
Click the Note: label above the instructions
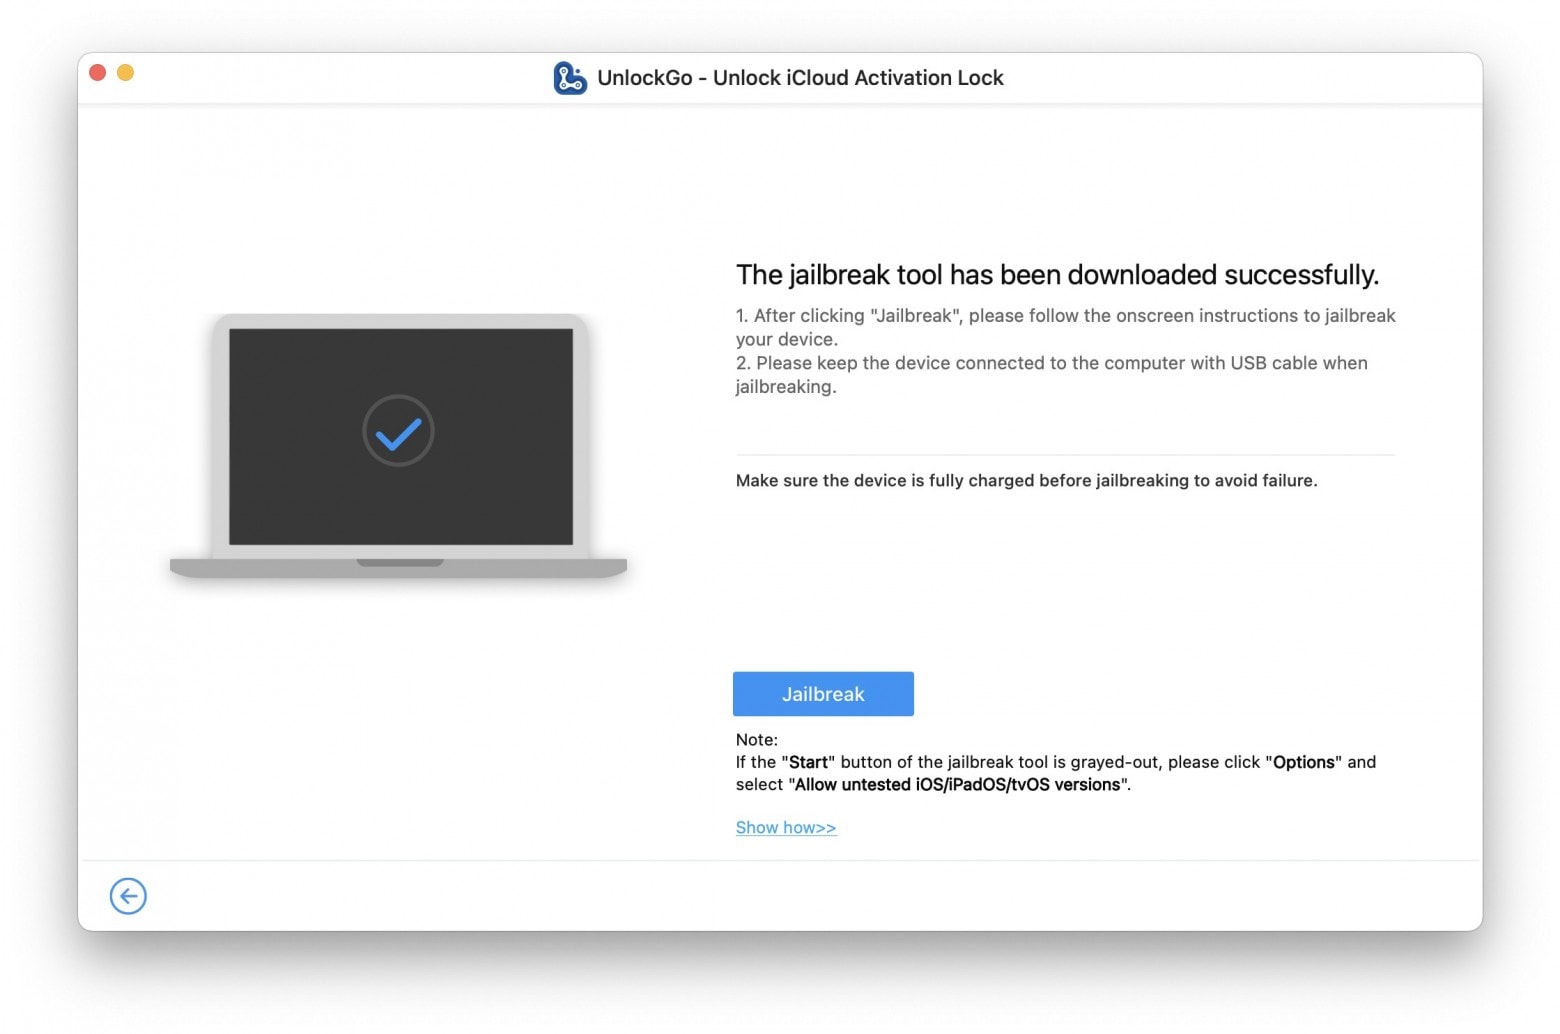[757, 739]
